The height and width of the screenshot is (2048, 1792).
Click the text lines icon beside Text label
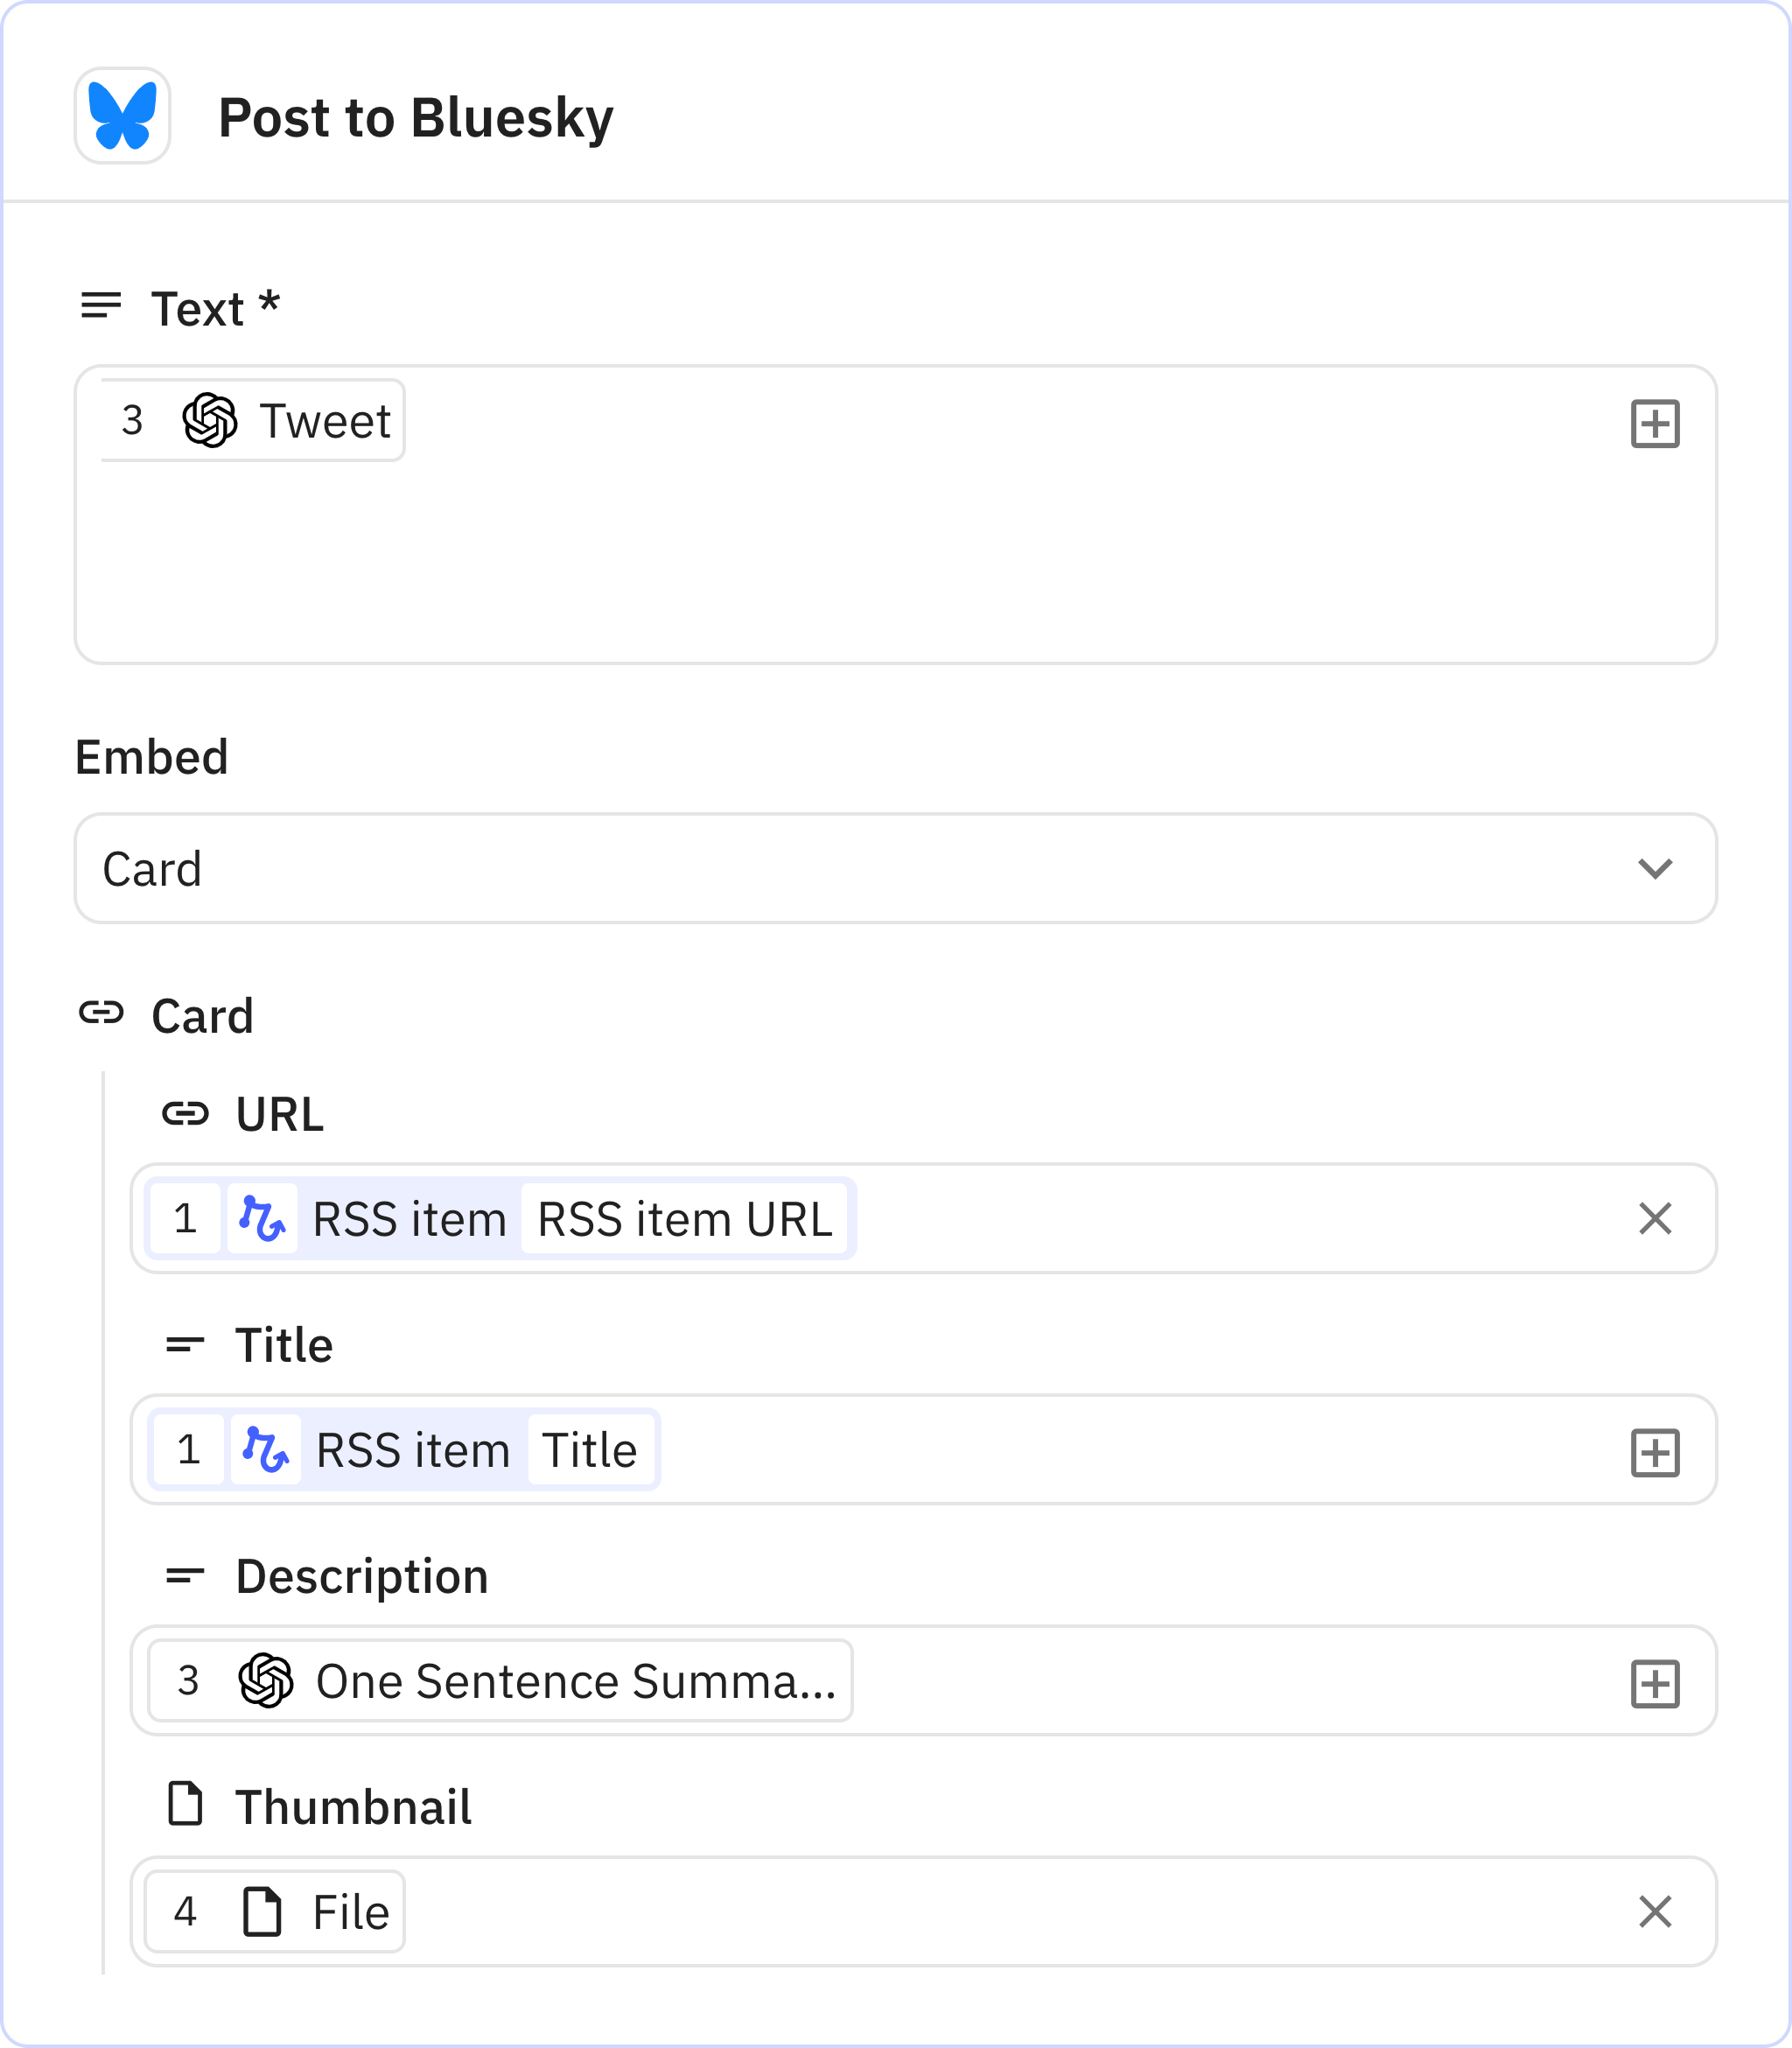coord(101,306)
